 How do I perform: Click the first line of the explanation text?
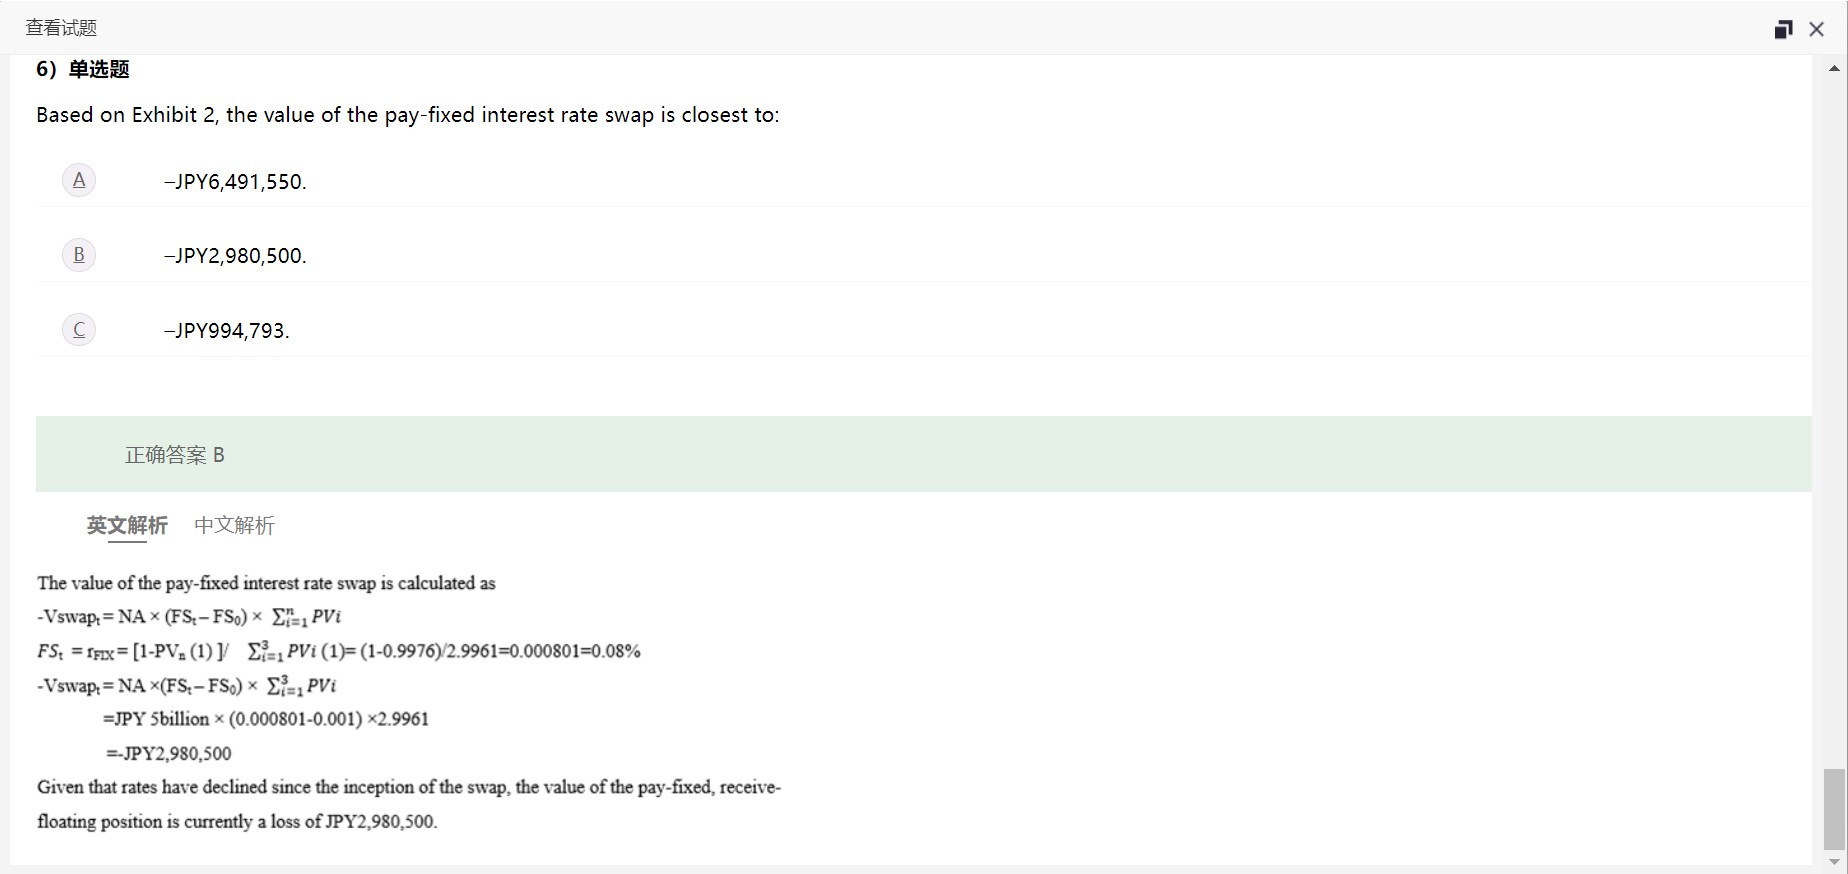[266, 583]
